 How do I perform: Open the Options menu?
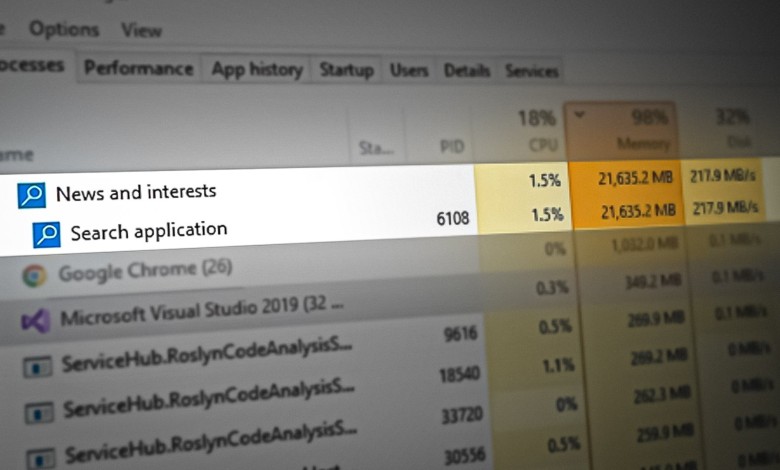point(64,29)
